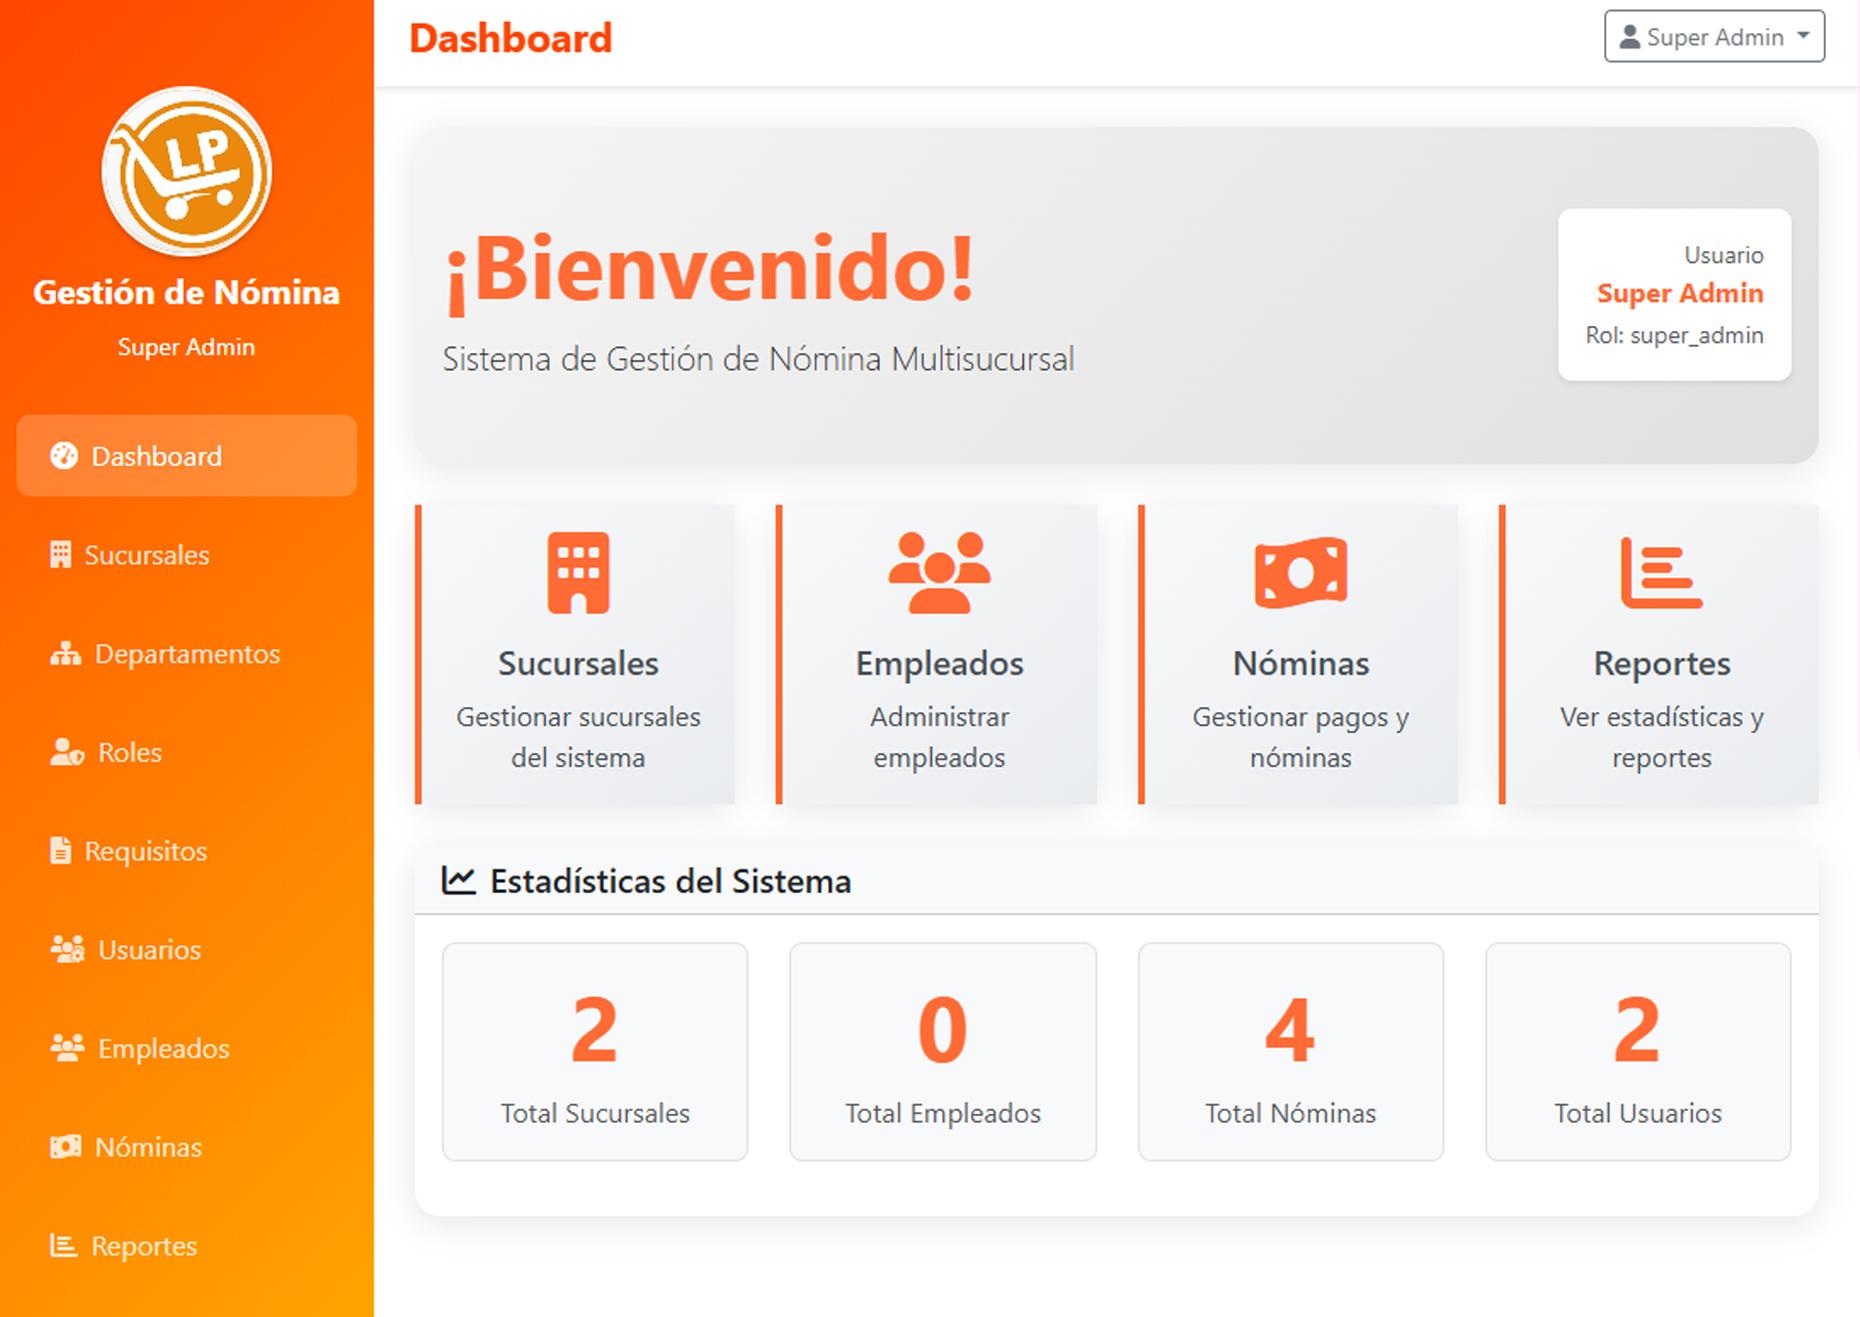The width and height of the screenshot is (1860, 1317).
Task: Click the large bar chart icon on Reportes card
Action: tap(1661, 573)
